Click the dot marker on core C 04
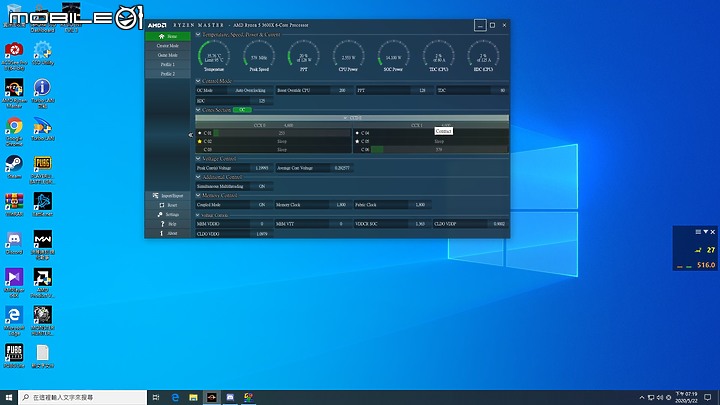The width and height of the screenshot is (720, 405). 357,133
